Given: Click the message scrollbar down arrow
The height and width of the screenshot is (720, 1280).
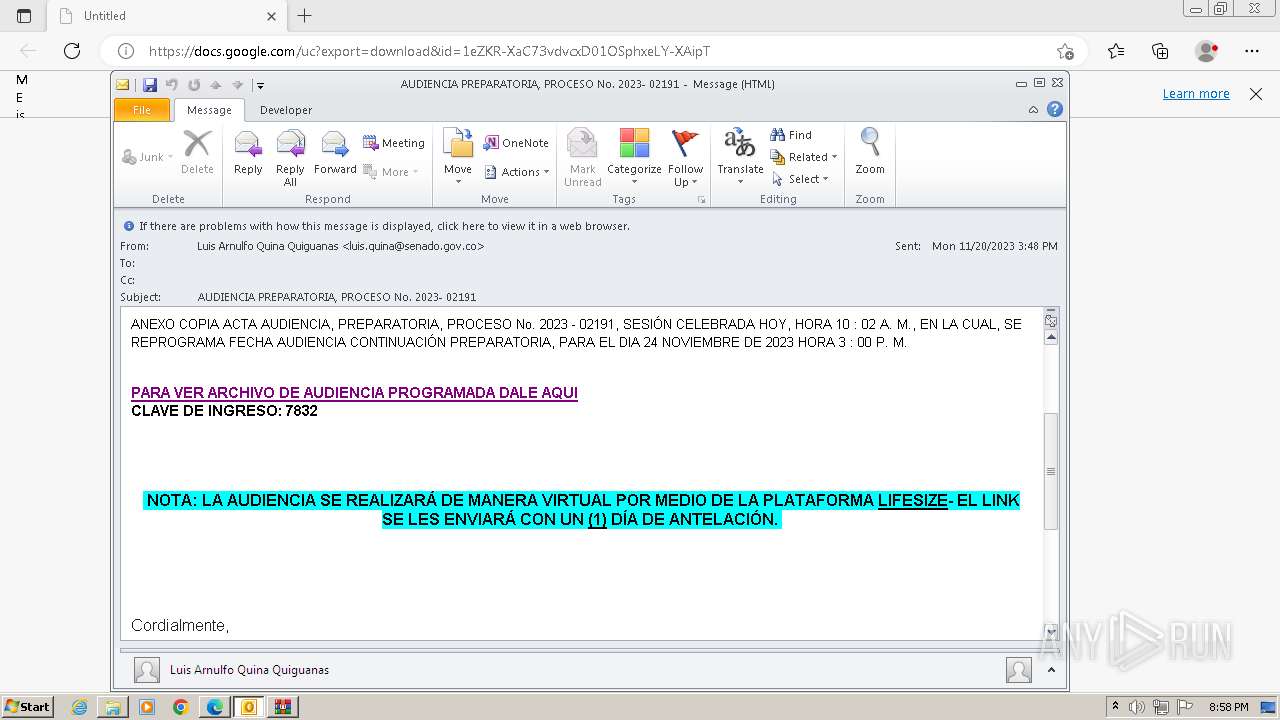Looking at the screenshot, I should coord(1051,632).
